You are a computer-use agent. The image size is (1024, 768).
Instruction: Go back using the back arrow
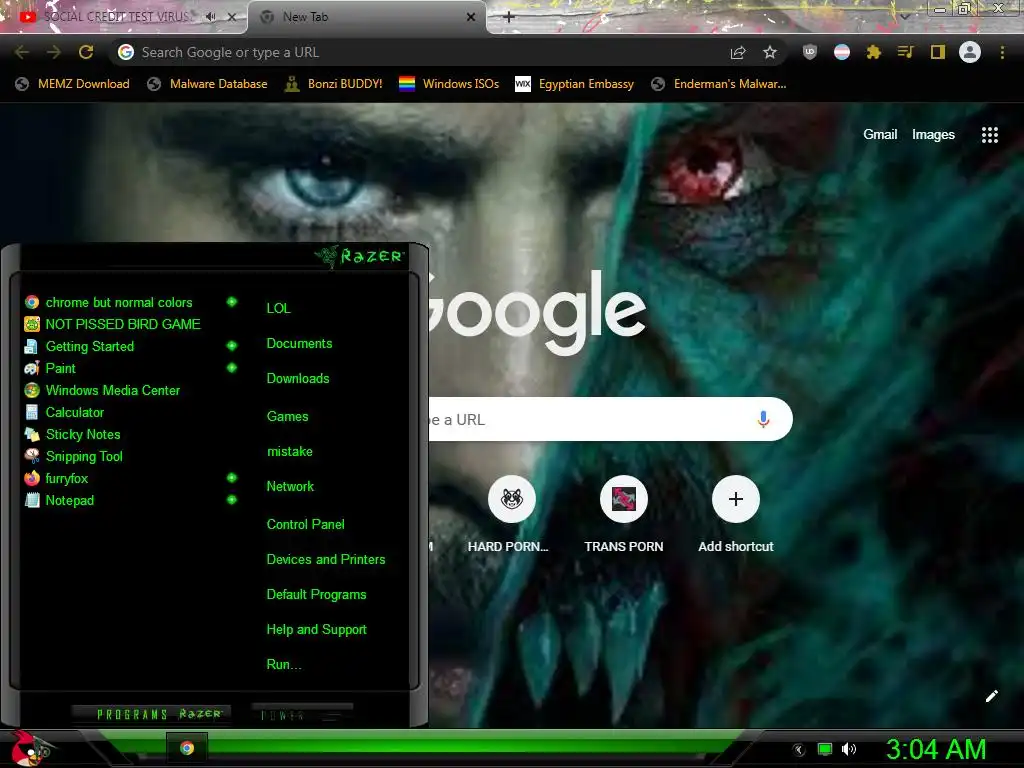22,52
